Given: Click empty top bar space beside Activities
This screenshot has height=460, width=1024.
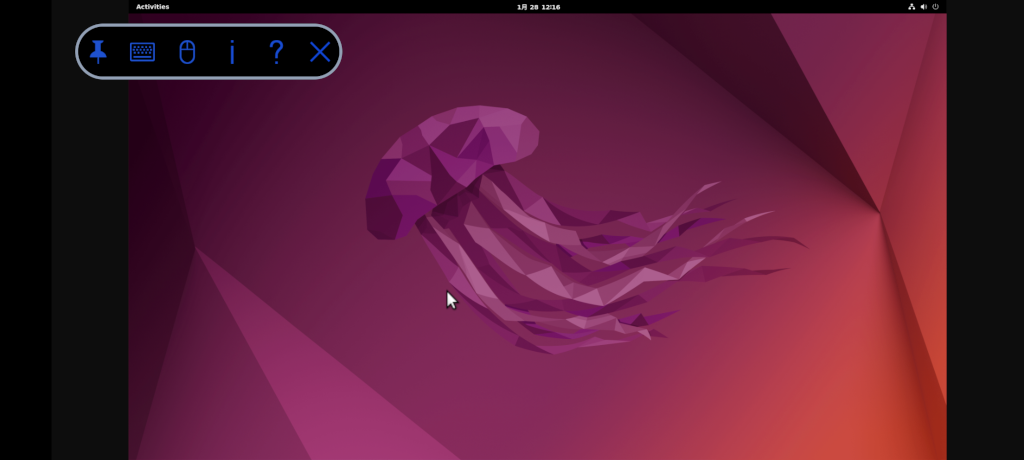Looking at the screenshot, I should pyautogui.click(x=300, y=7).
